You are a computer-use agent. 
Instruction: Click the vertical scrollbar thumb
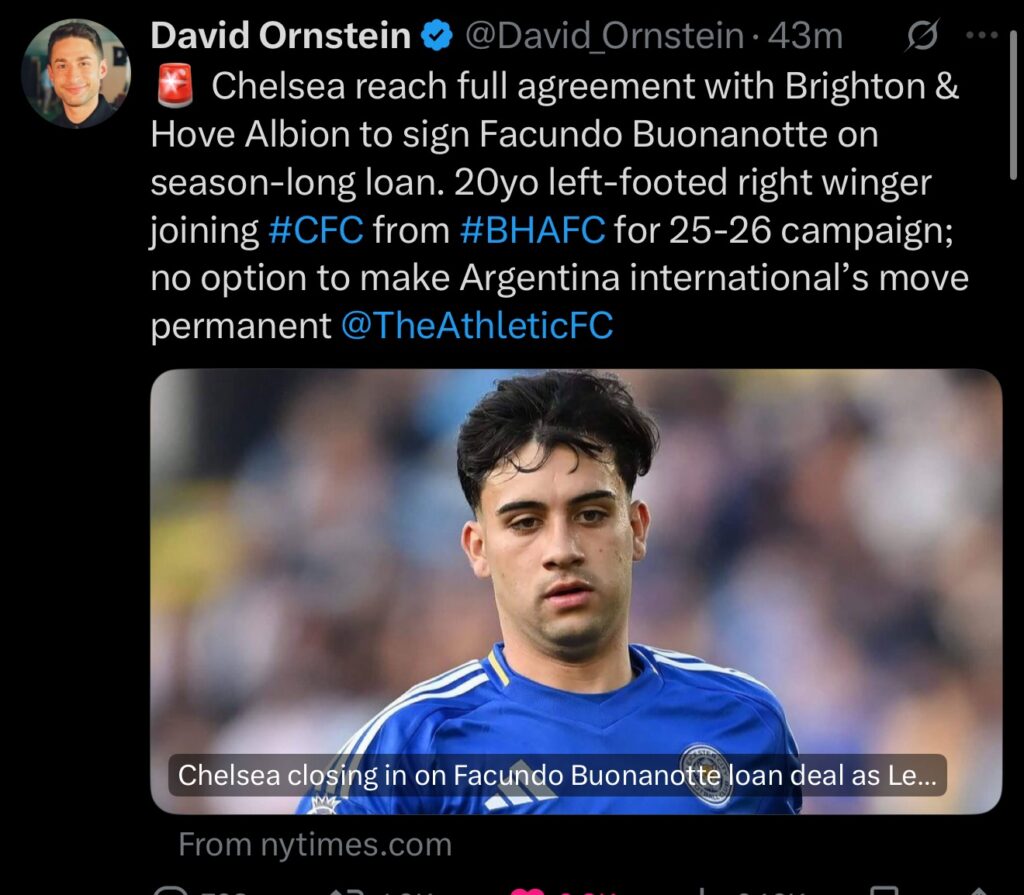click(1014, 105)
